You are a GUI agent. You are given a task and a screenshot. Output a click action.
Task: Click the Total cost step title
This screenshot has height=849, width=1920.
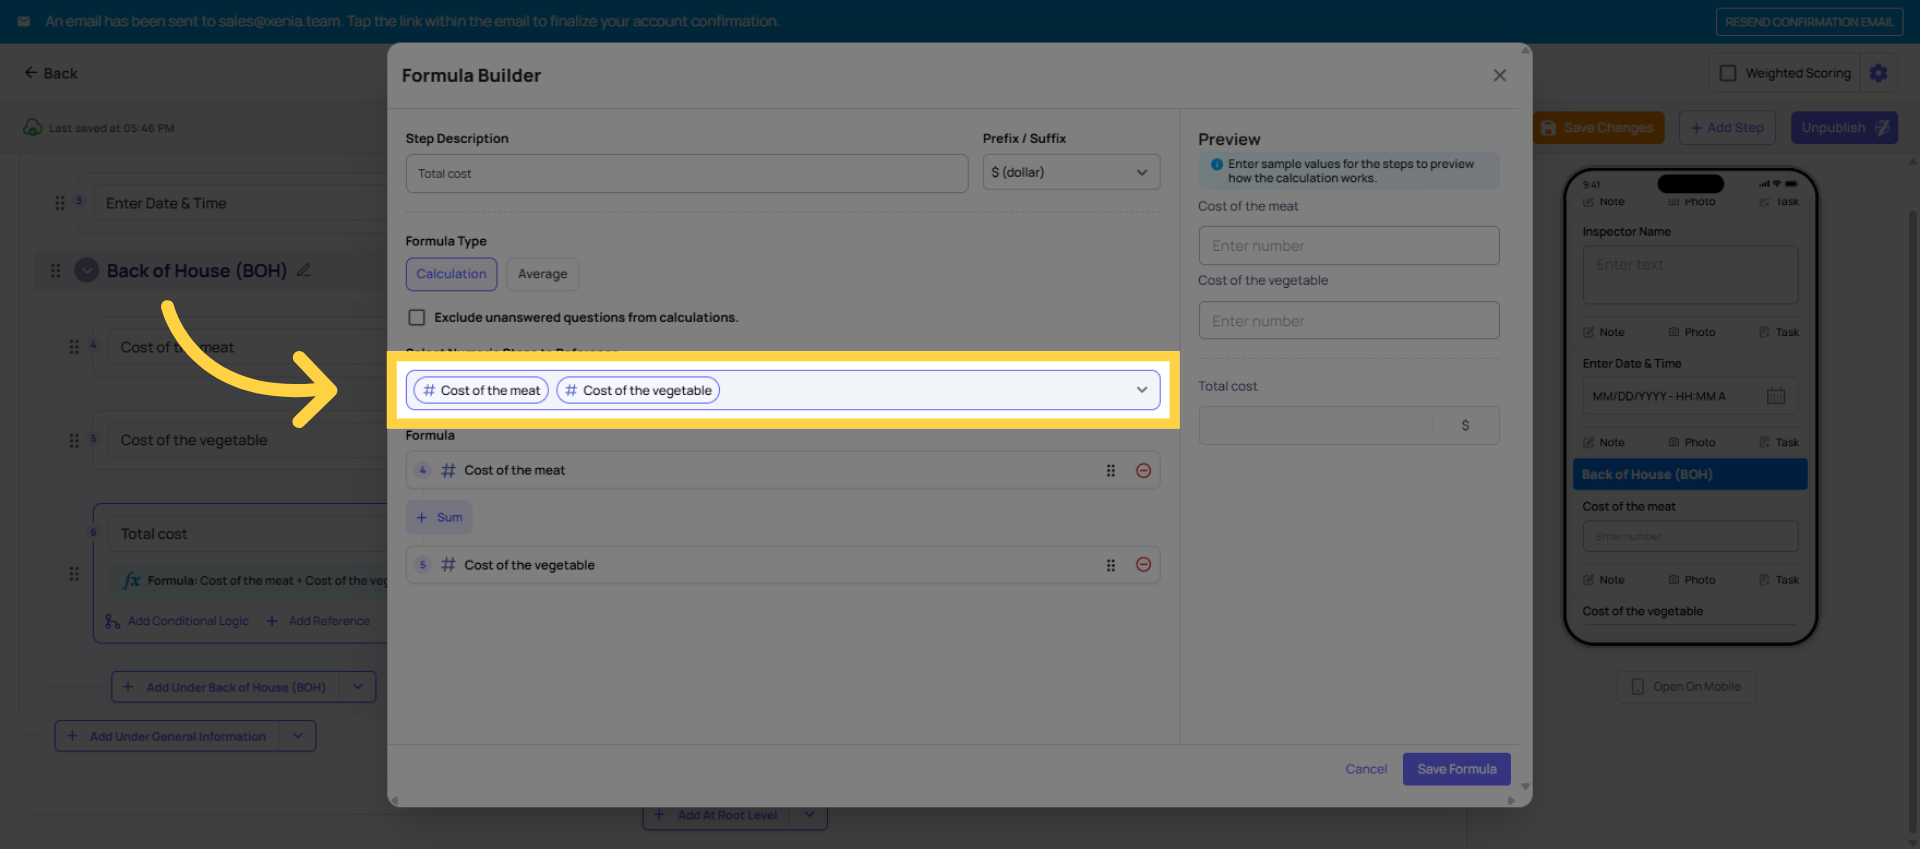coord(154,534)
